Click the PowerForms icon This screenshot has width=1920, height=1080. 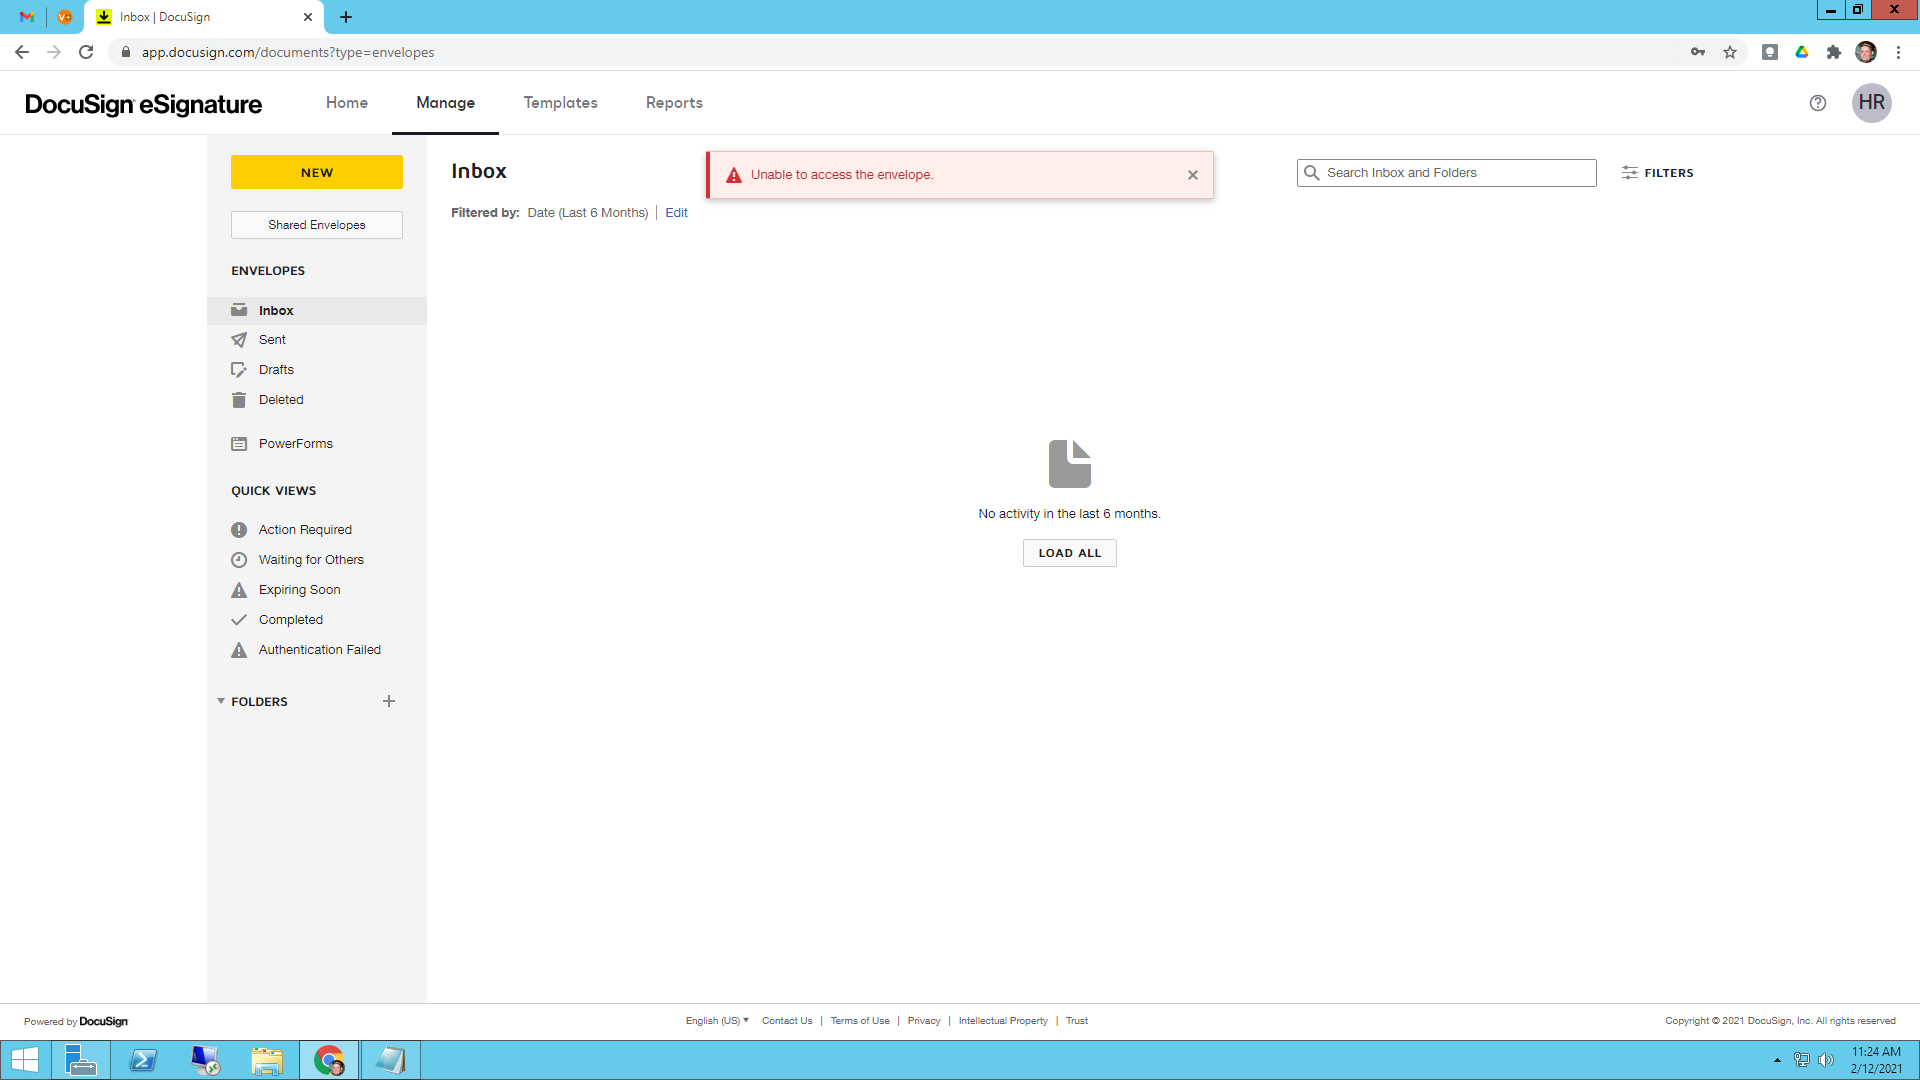239,444
